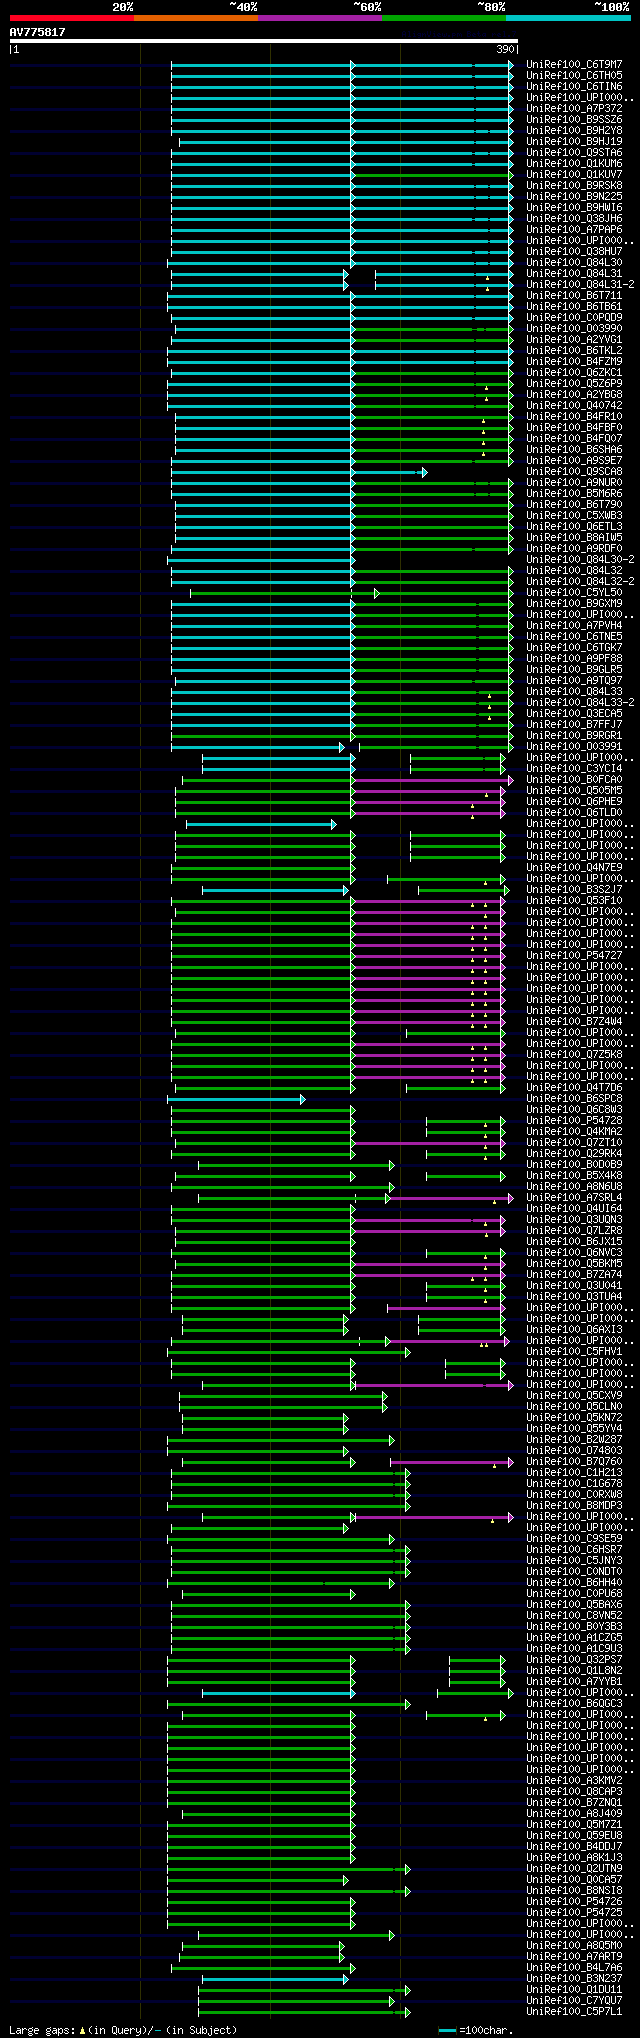Viewport: 640px width, 2038px height.
Task: Open hit UniRef100_Q38HU7
Action: tap(574, 251)
